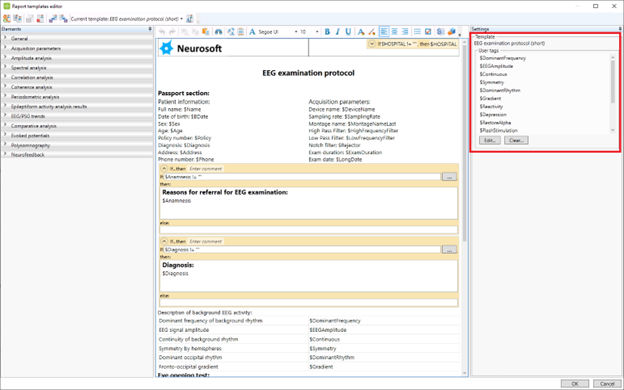
Task: Select Polysomnography item
Action: point(77,145)
